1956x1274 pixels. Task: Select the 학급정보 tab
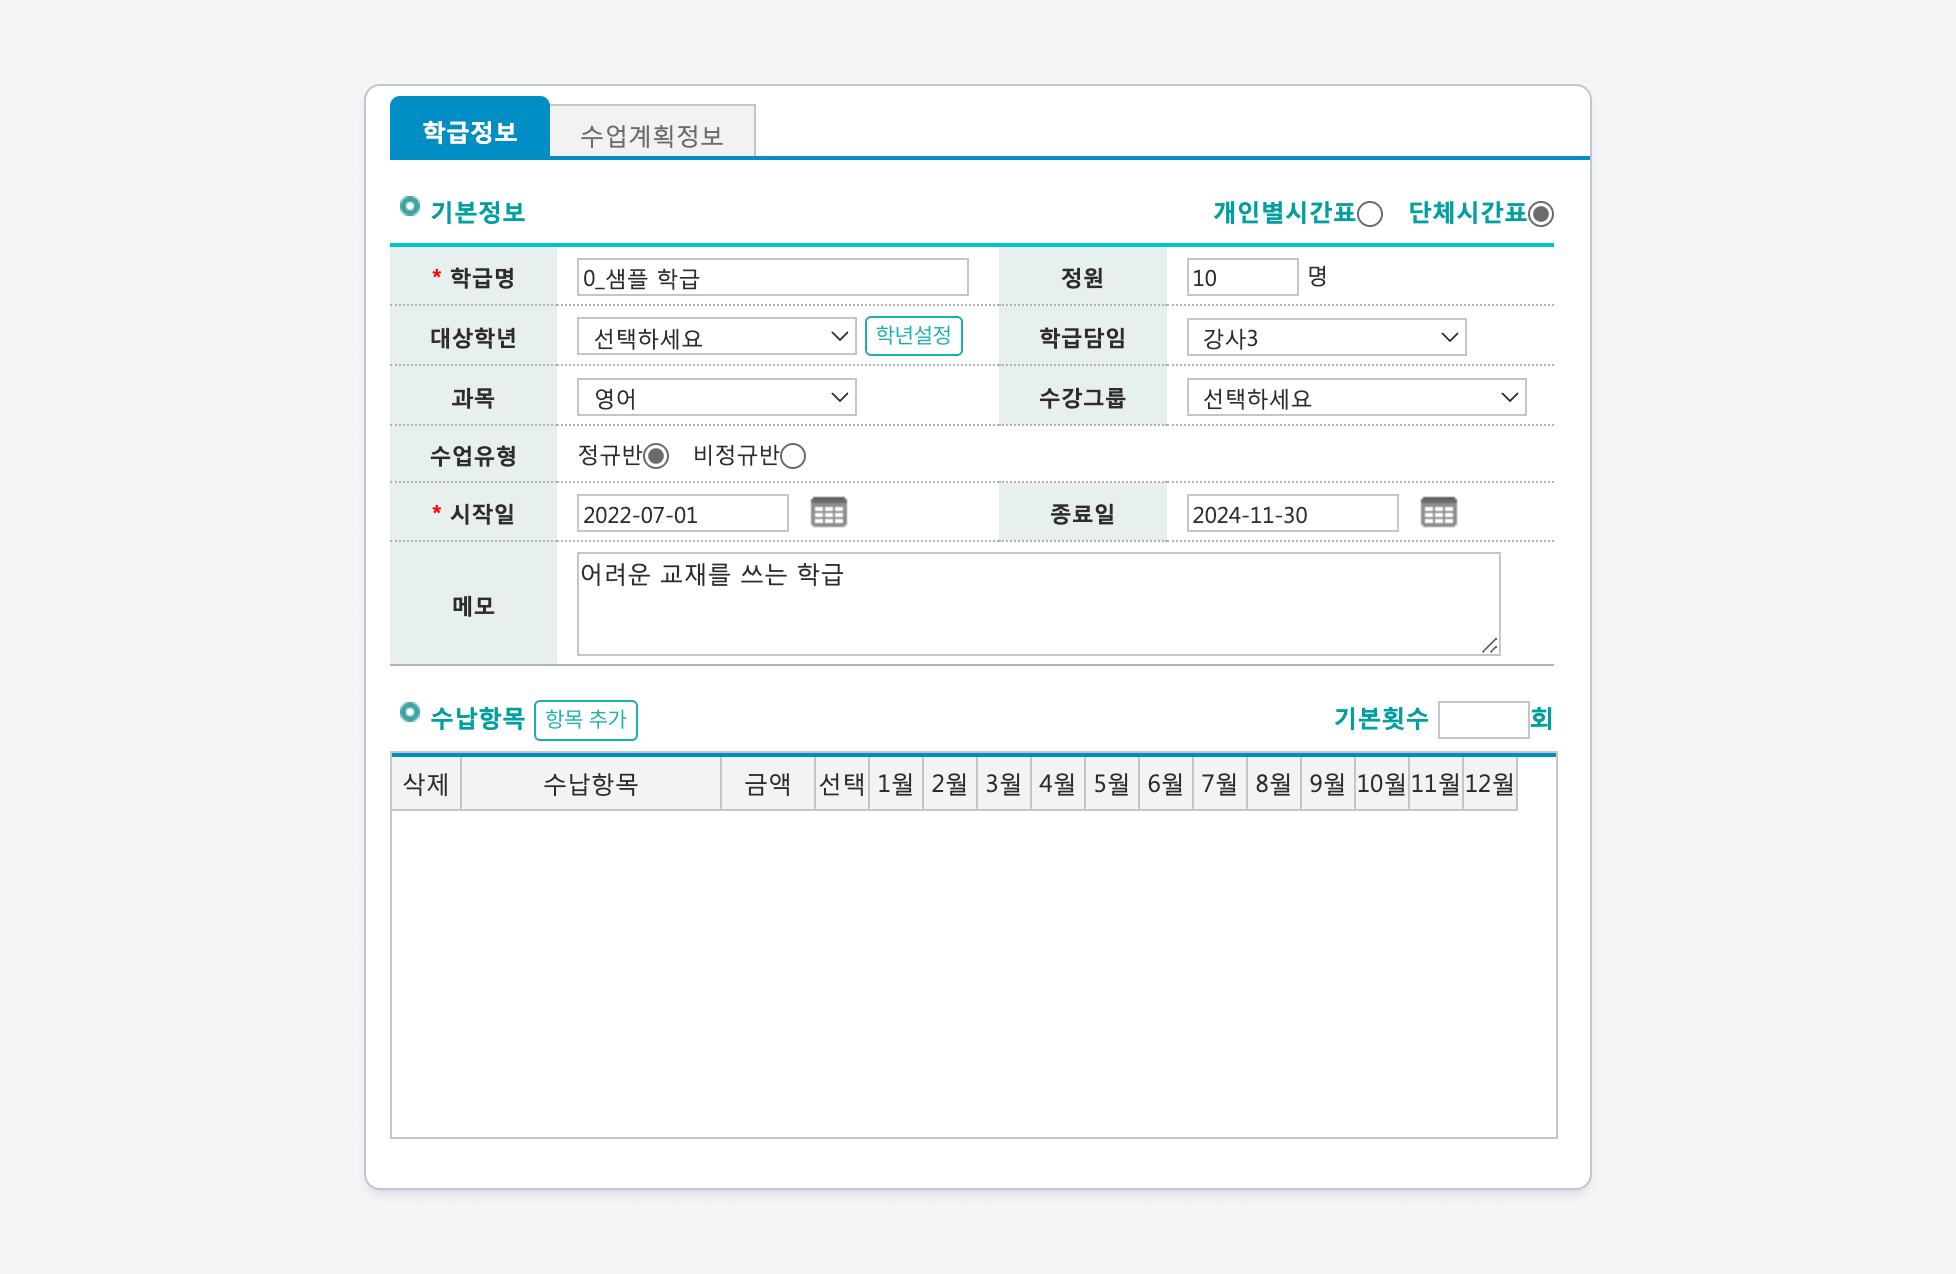click(470, 130)
